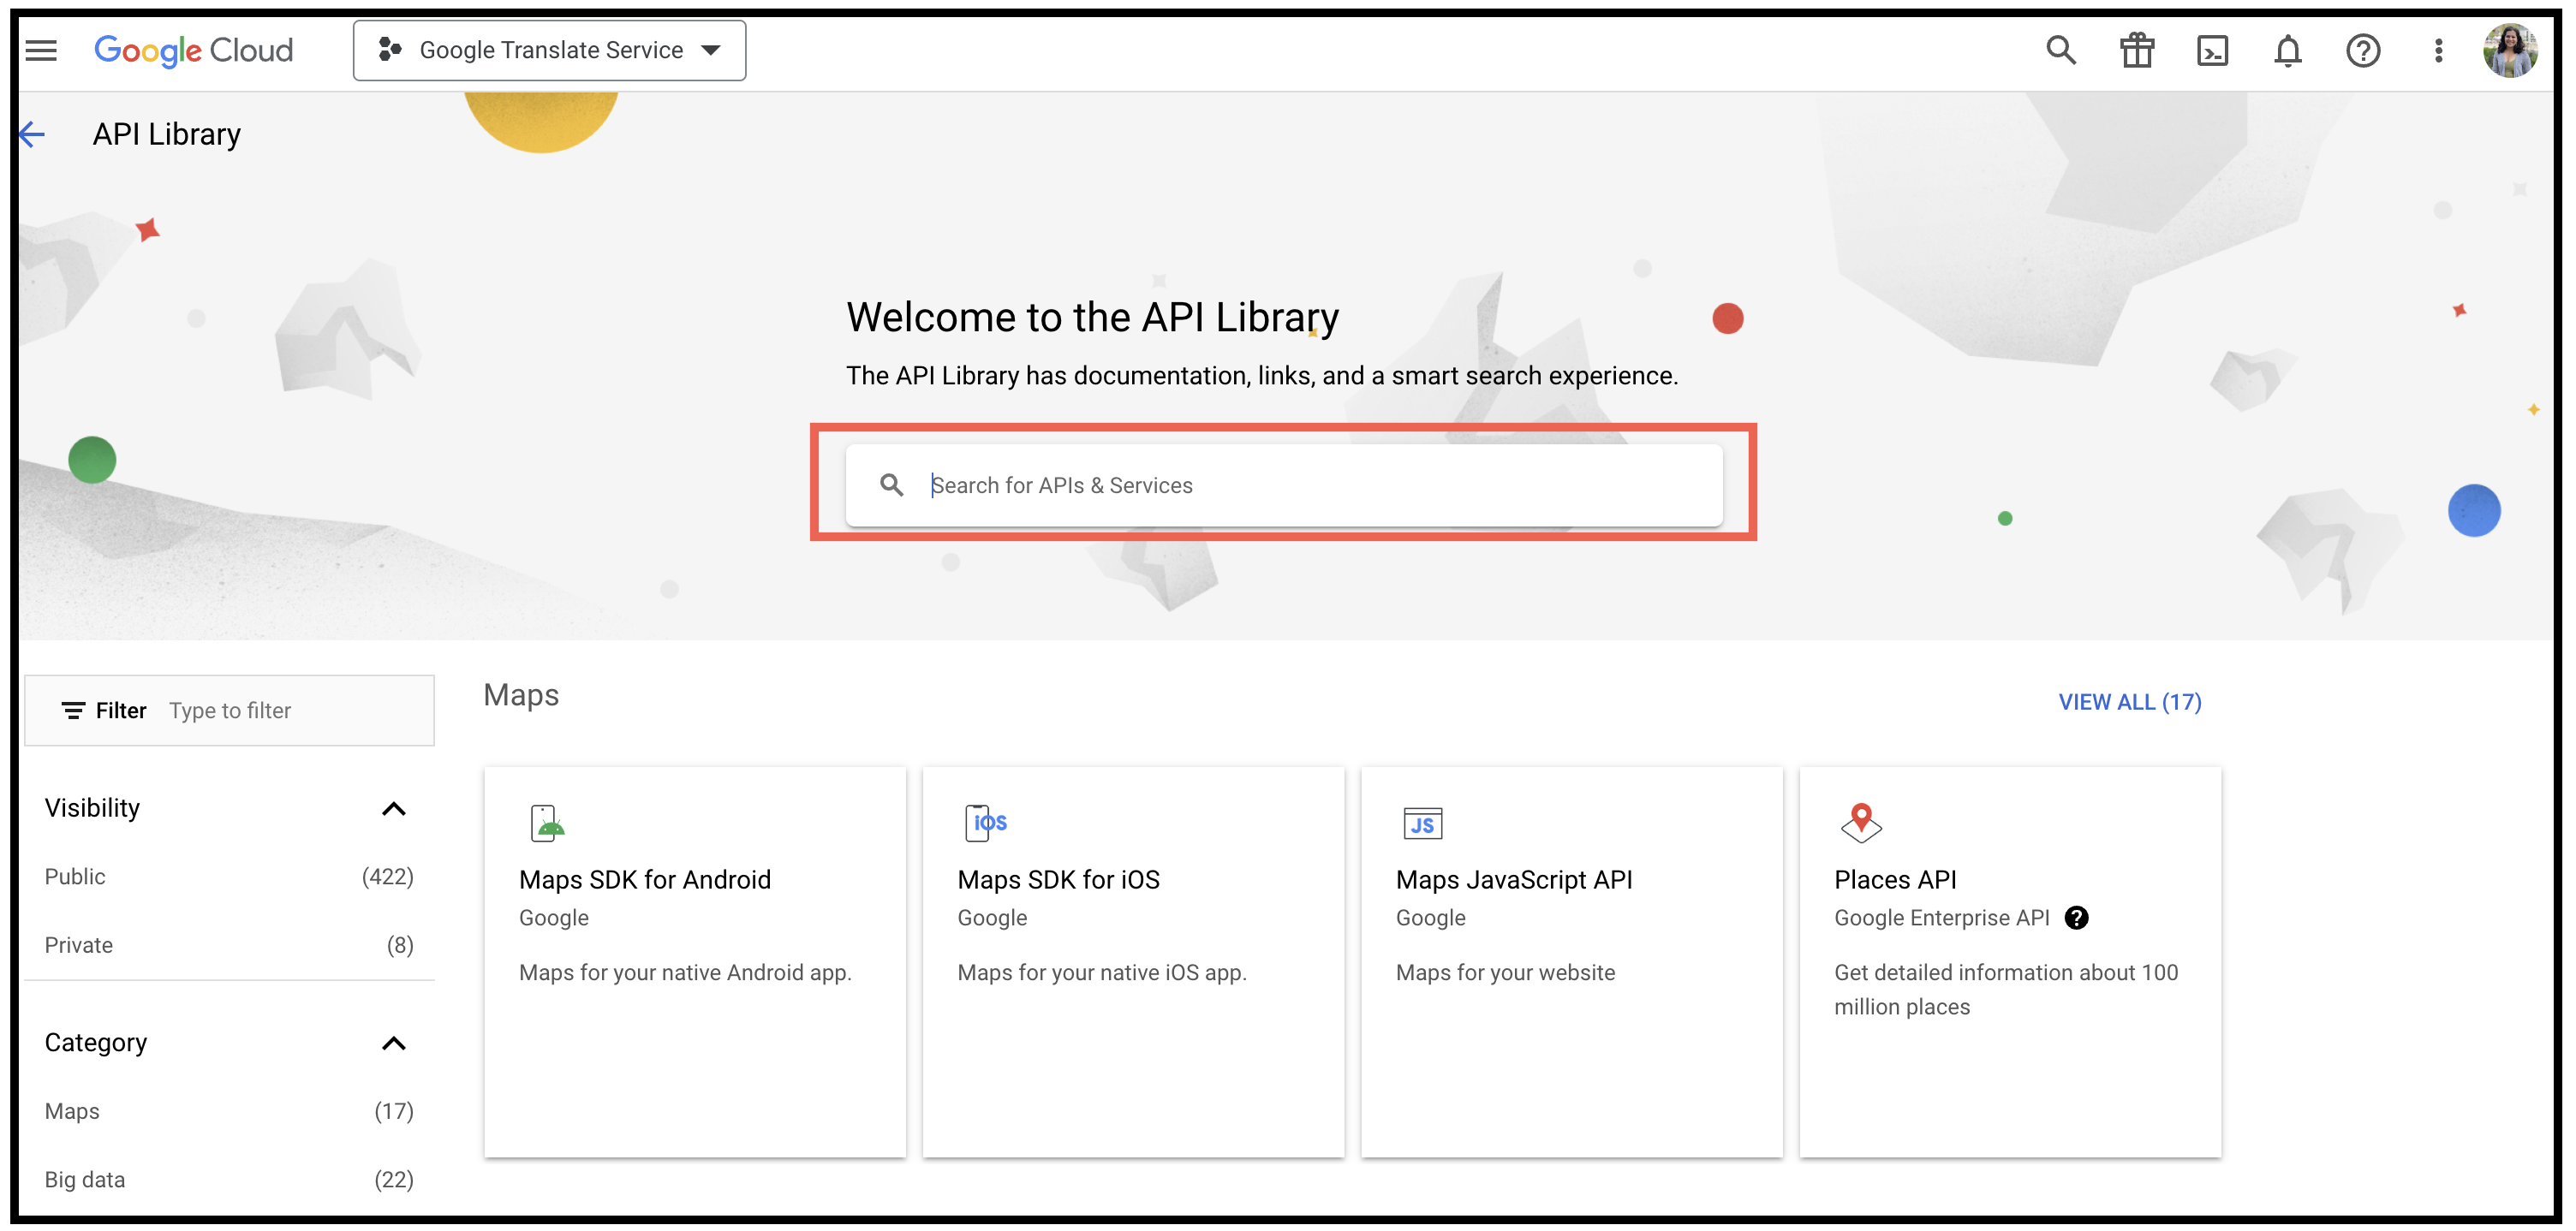Open the notifications bell

(x=2287, y=50)
